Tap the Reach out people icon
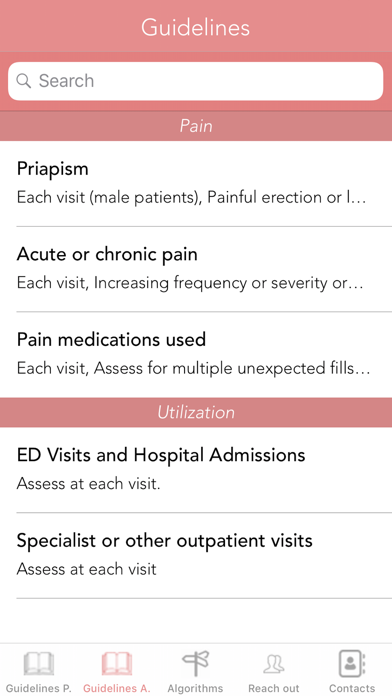Viewport: 392px width, 696px height. point(274,664)
